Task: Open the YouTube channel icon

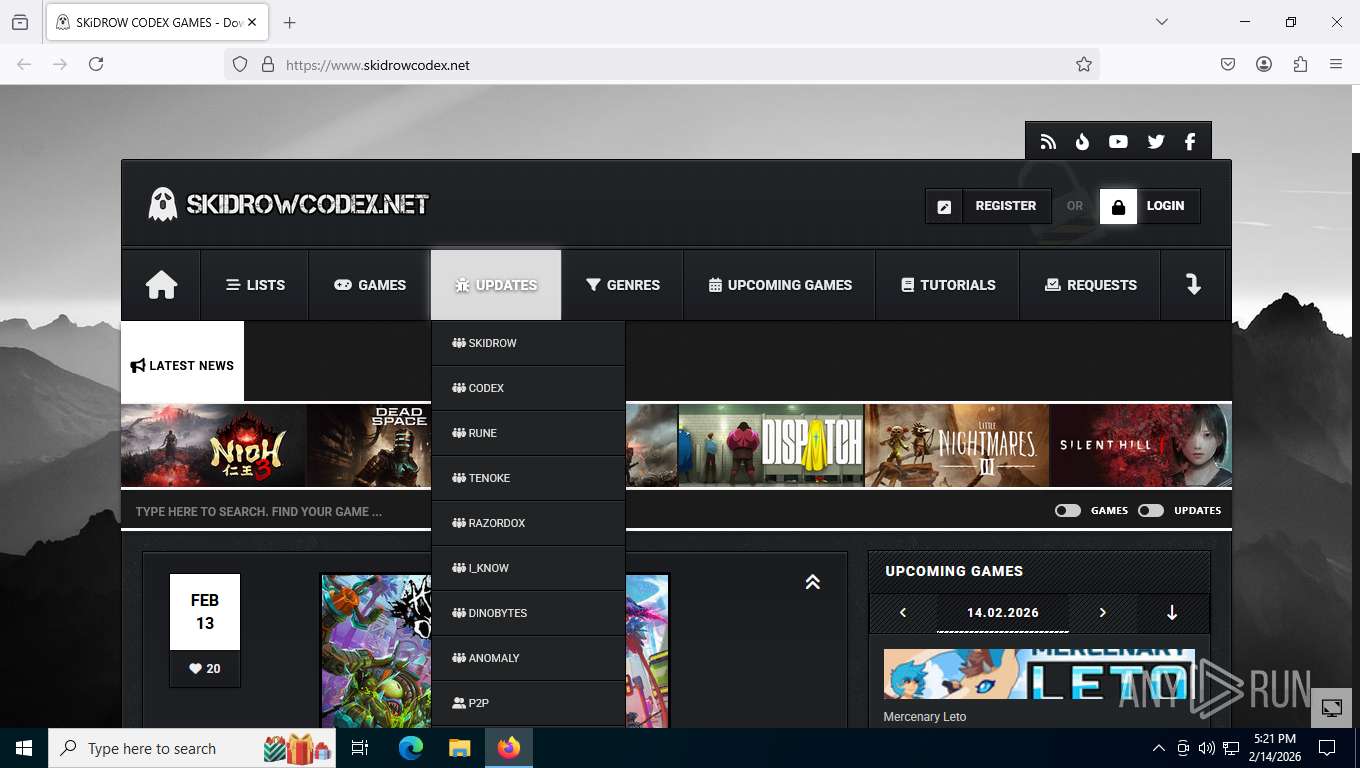Action: pos(1118,142)
